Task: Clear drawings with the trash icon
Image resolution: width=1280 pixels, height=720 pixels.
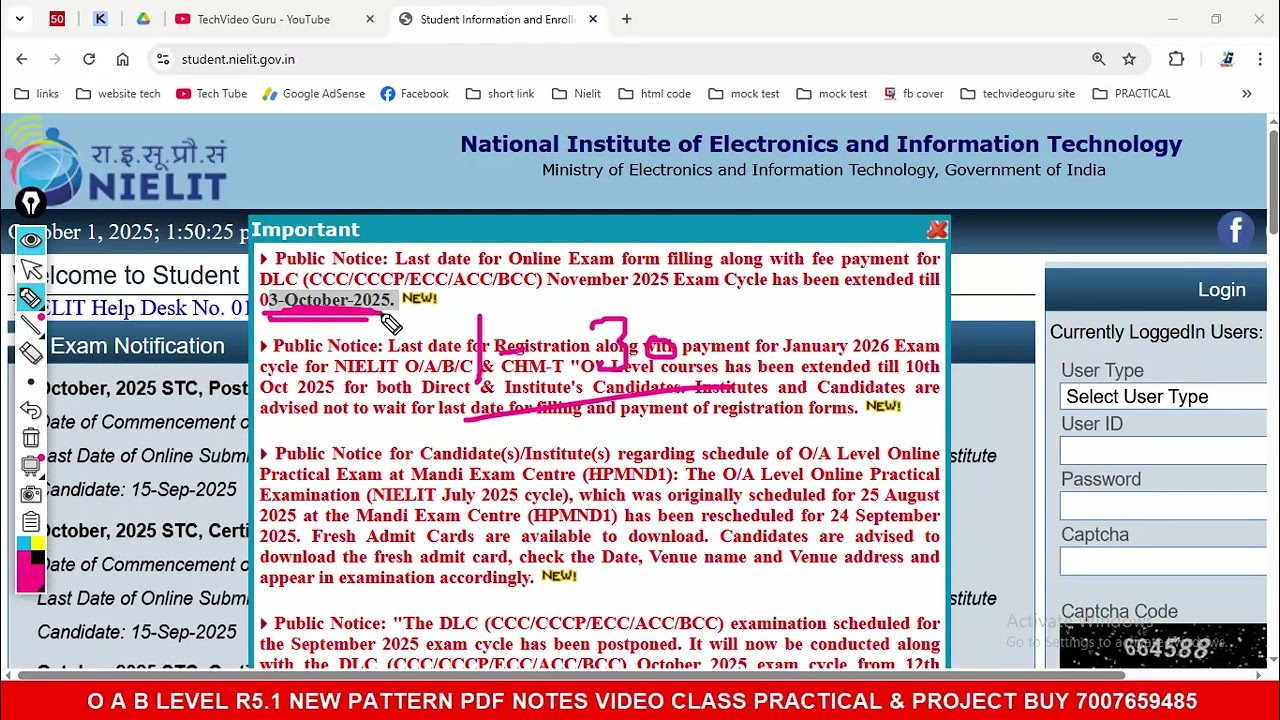Action: coord(31,438)
